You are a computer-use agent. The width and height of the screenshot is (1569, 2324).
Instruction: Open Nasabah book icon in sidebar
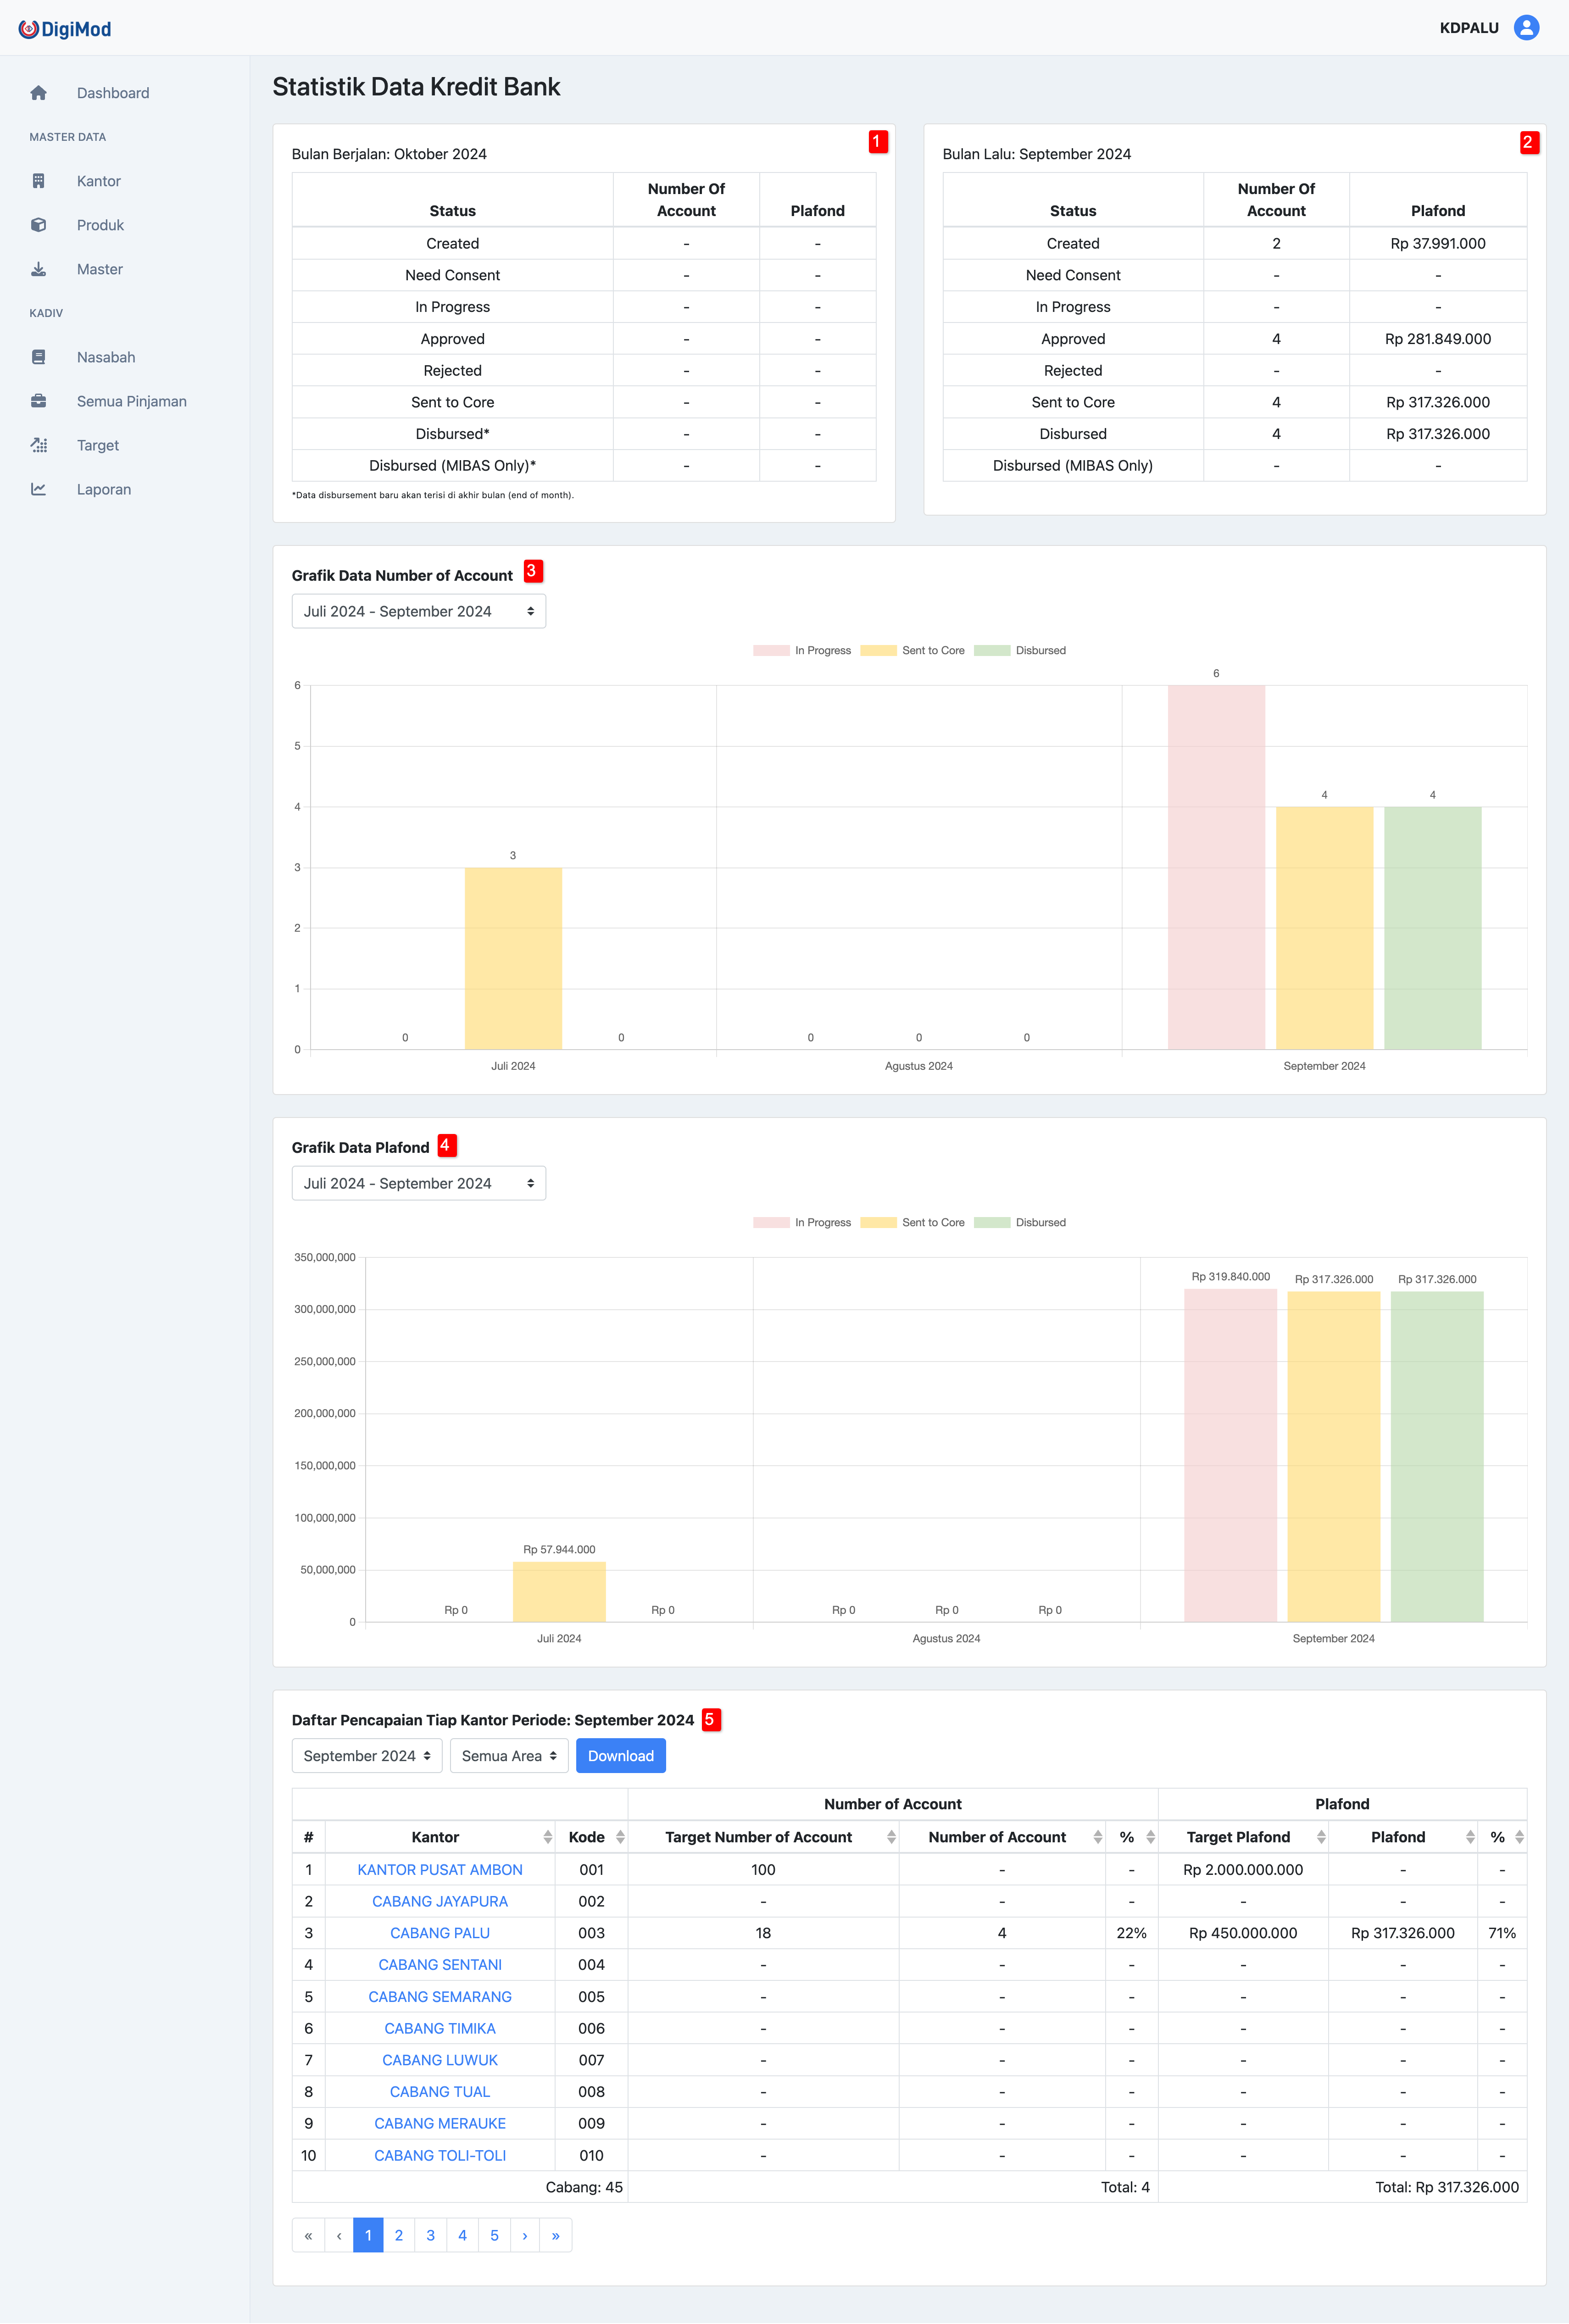[x=38, y=357]
